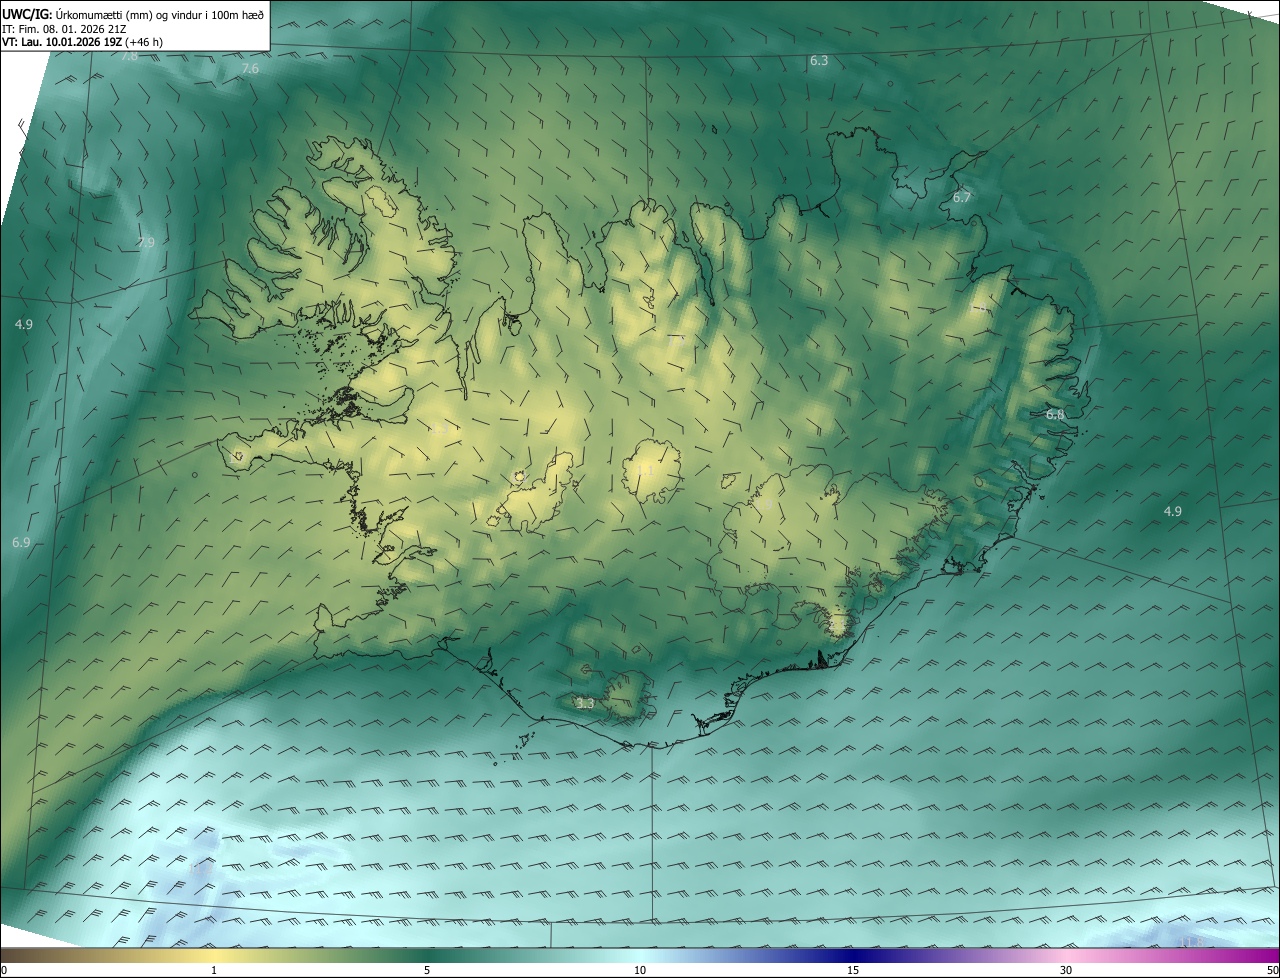This screenshot has width=1280, height=978.
Task: Click the '7.6' value label on map
Action: (250, 69)
